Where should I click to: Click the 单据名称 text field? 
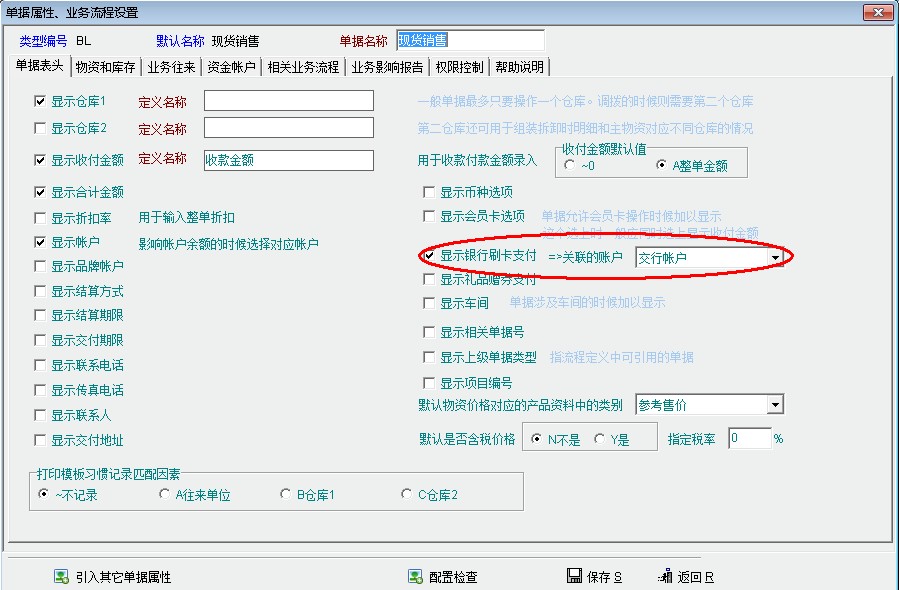470,41
